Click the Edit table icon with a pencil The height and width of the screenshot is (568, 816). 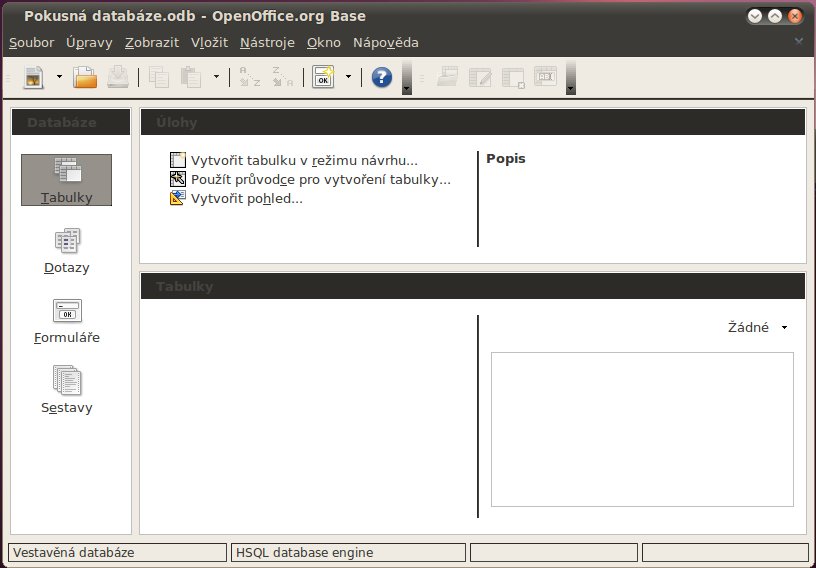pos(480,78)
